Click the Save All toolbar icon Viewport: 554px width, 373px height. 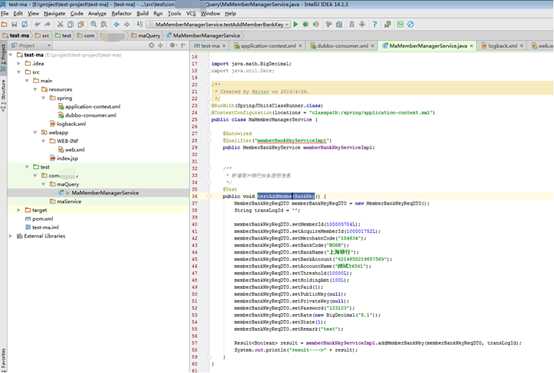pyautogui.click(x=14, y=24)
